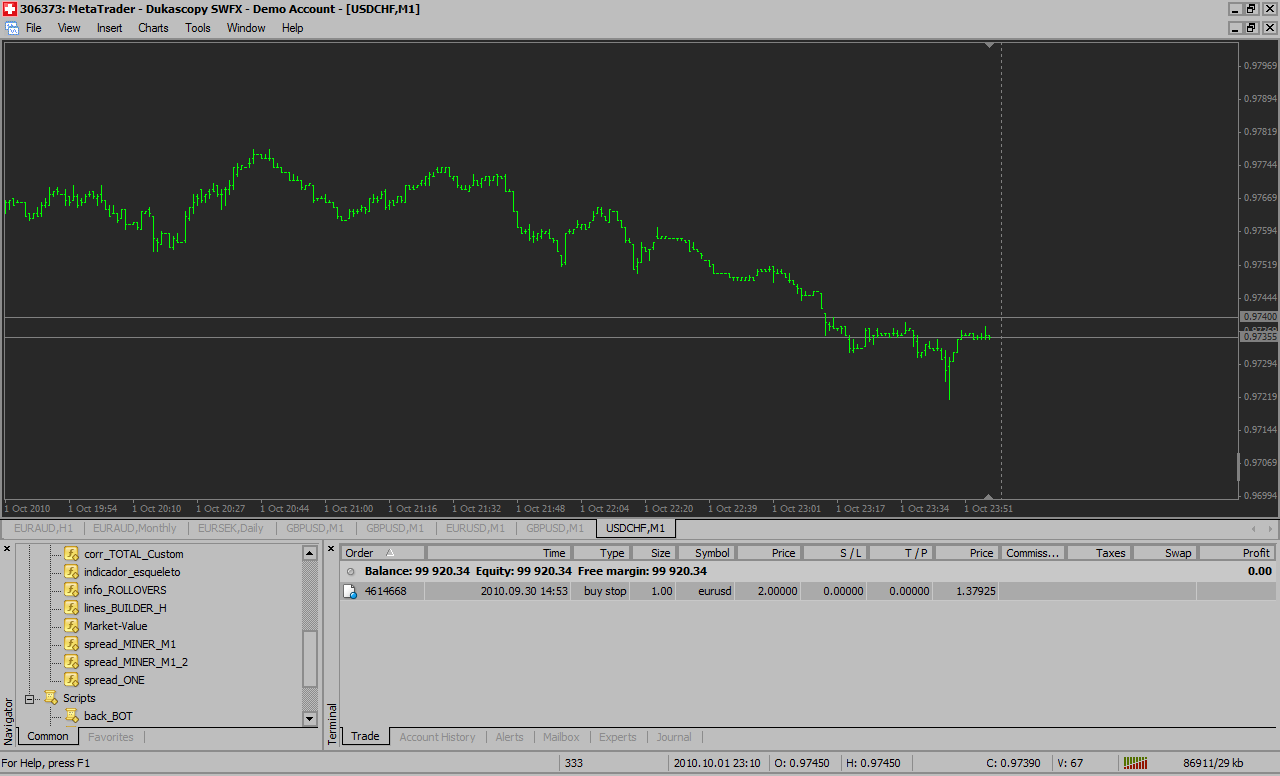Click the circle icon beside Balance

coord(350,571)
